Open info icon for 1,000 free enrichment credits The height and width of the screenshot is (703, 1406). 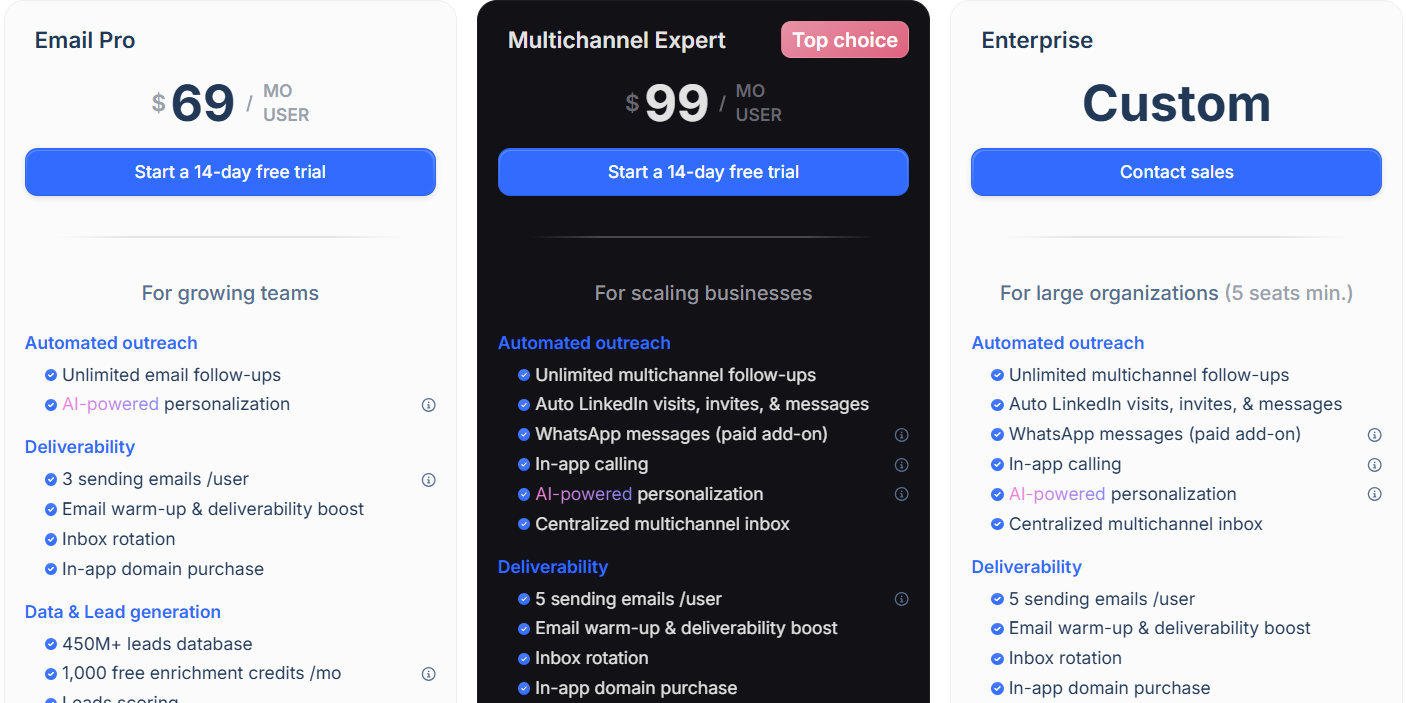(x=429, y=674)
